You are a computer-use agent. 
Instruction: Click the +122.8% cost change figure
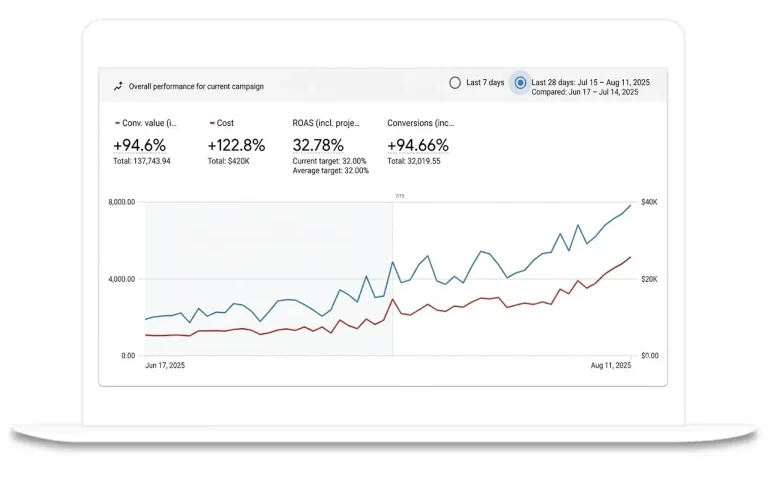tap(237, 145)
